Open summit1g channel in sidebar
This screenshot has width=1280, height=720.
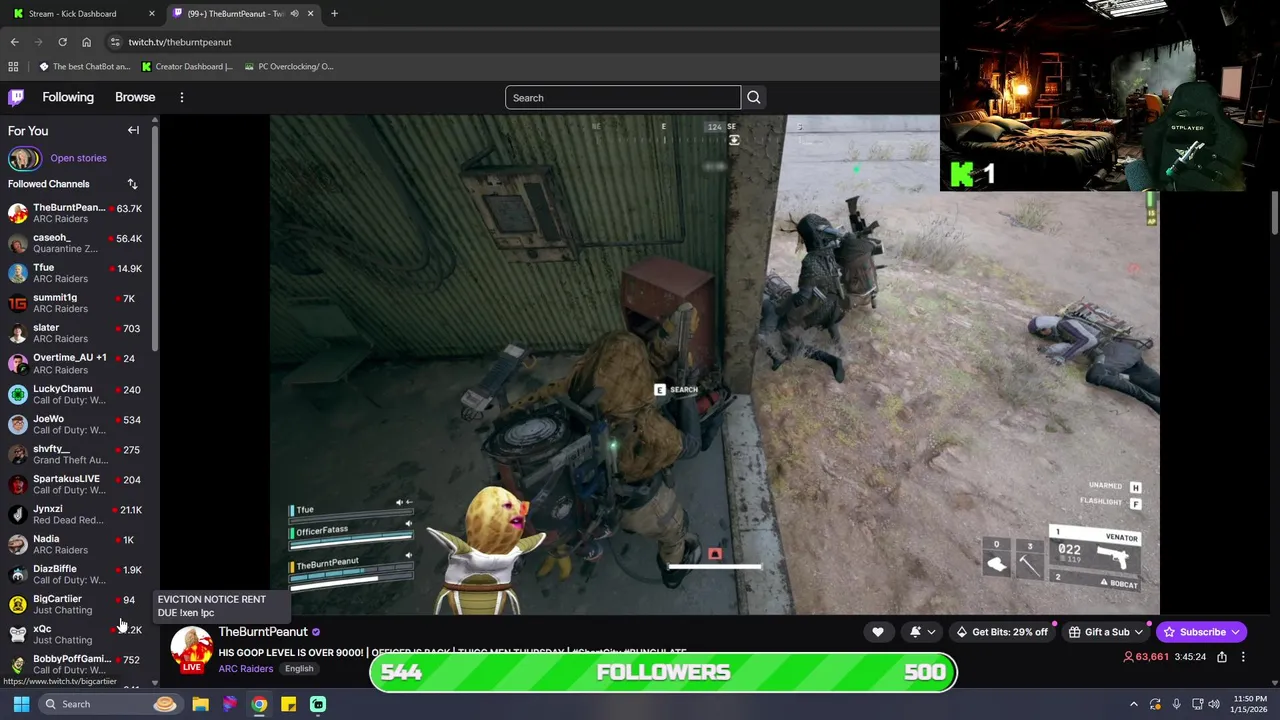point(77,303)
